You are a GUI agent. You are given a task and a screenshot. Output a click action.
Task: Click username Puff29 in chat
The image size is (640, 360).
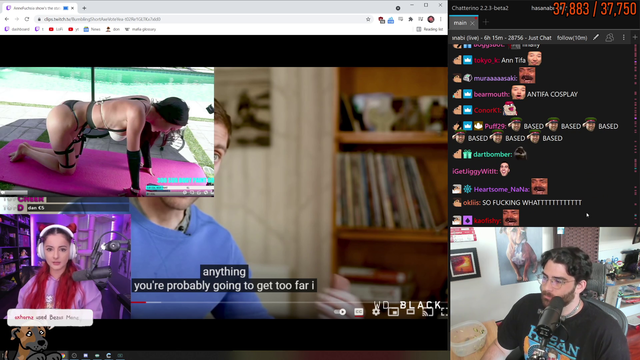tap(495, 126)
